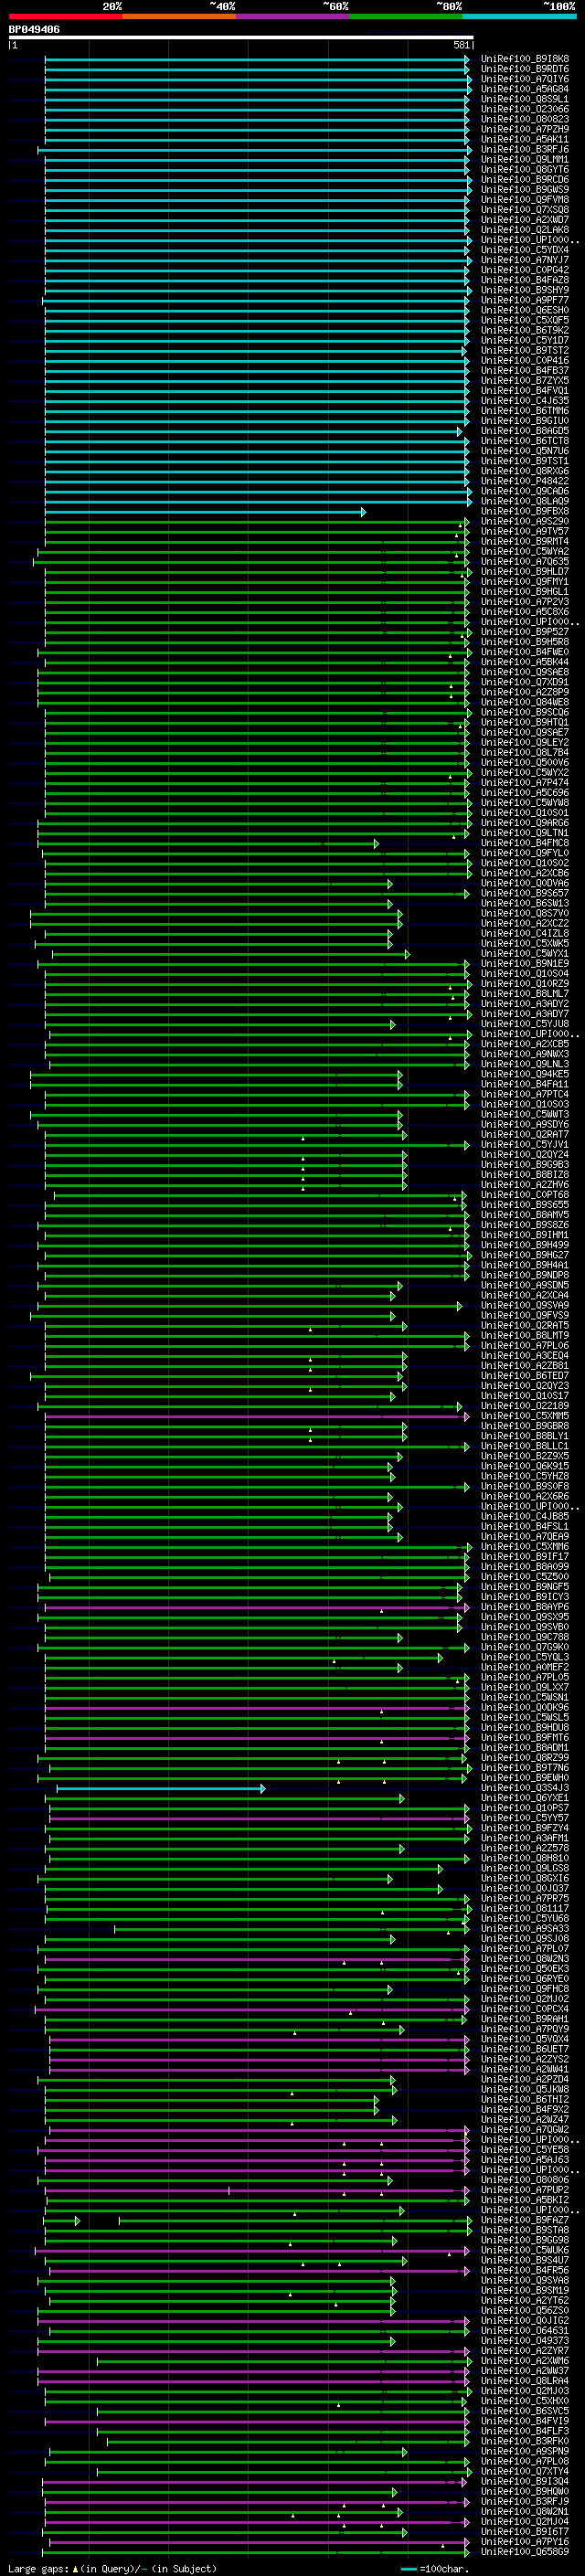Click the cyan ~100% identity legend segment
This screenshot has width=585, height=2576.
click(x=519, y=16)
